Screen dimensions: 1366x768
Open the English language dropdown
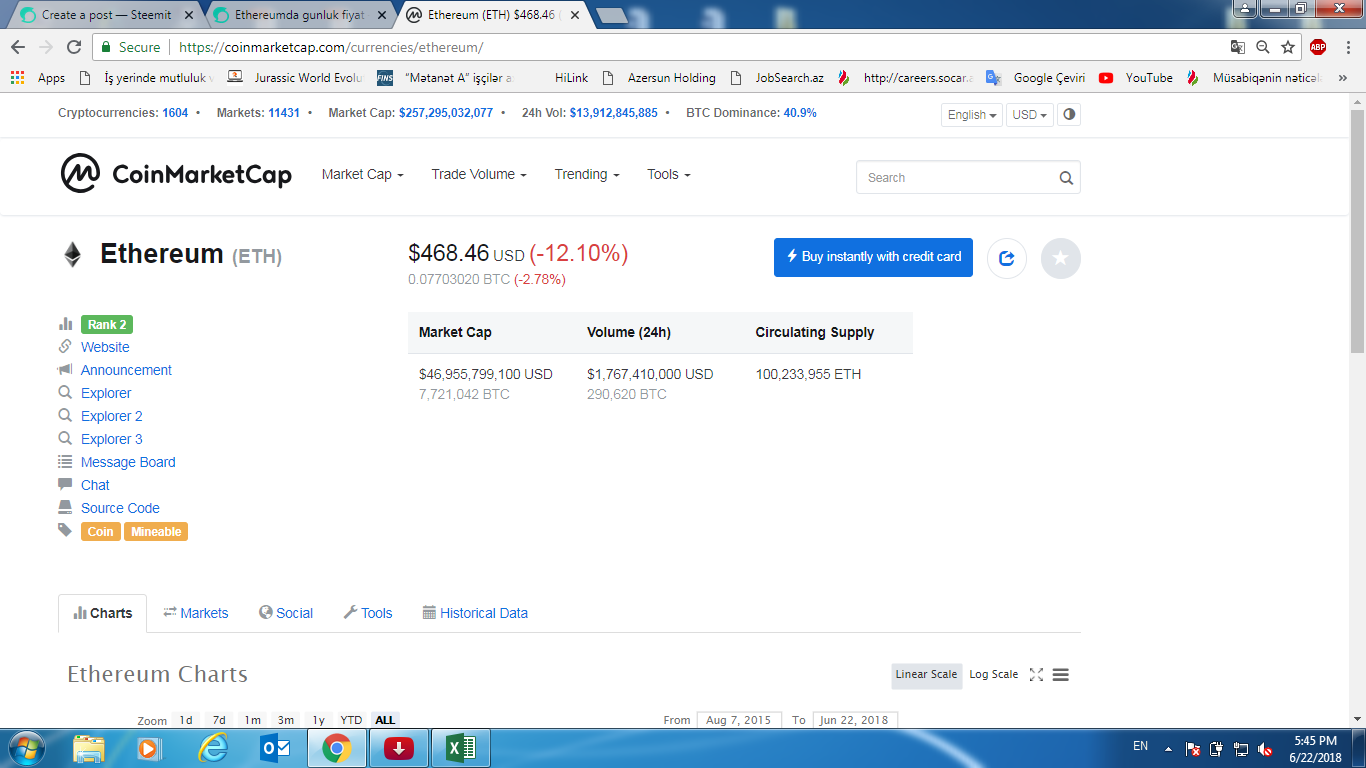tap(973, 115)
